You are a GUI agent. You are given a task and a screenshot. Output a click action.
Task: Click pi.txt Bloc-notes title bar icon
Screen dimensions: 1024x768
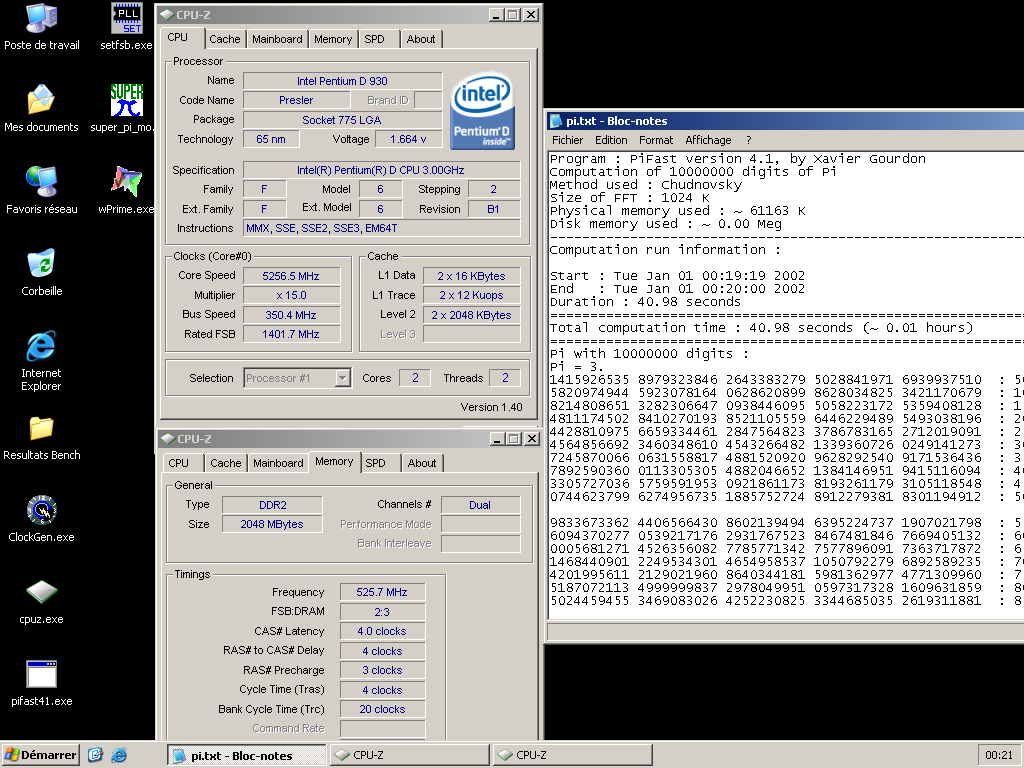556,121
